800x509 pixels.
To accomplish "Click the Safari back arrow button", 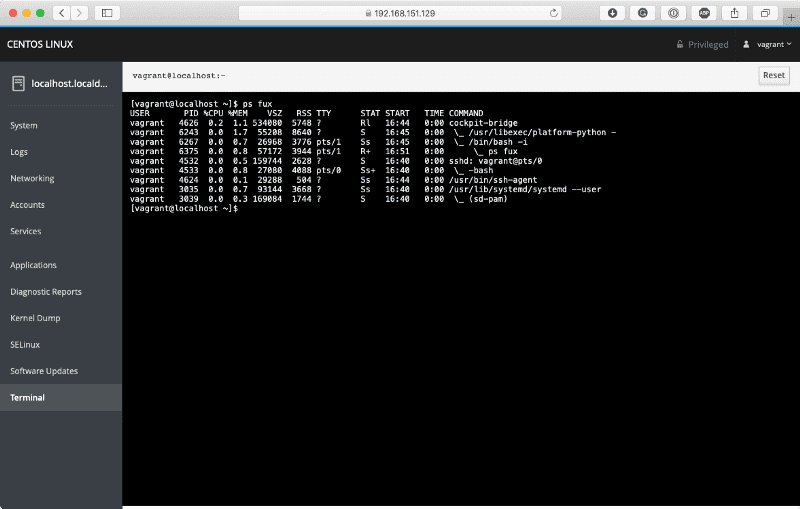I will (x=60, y=13).
